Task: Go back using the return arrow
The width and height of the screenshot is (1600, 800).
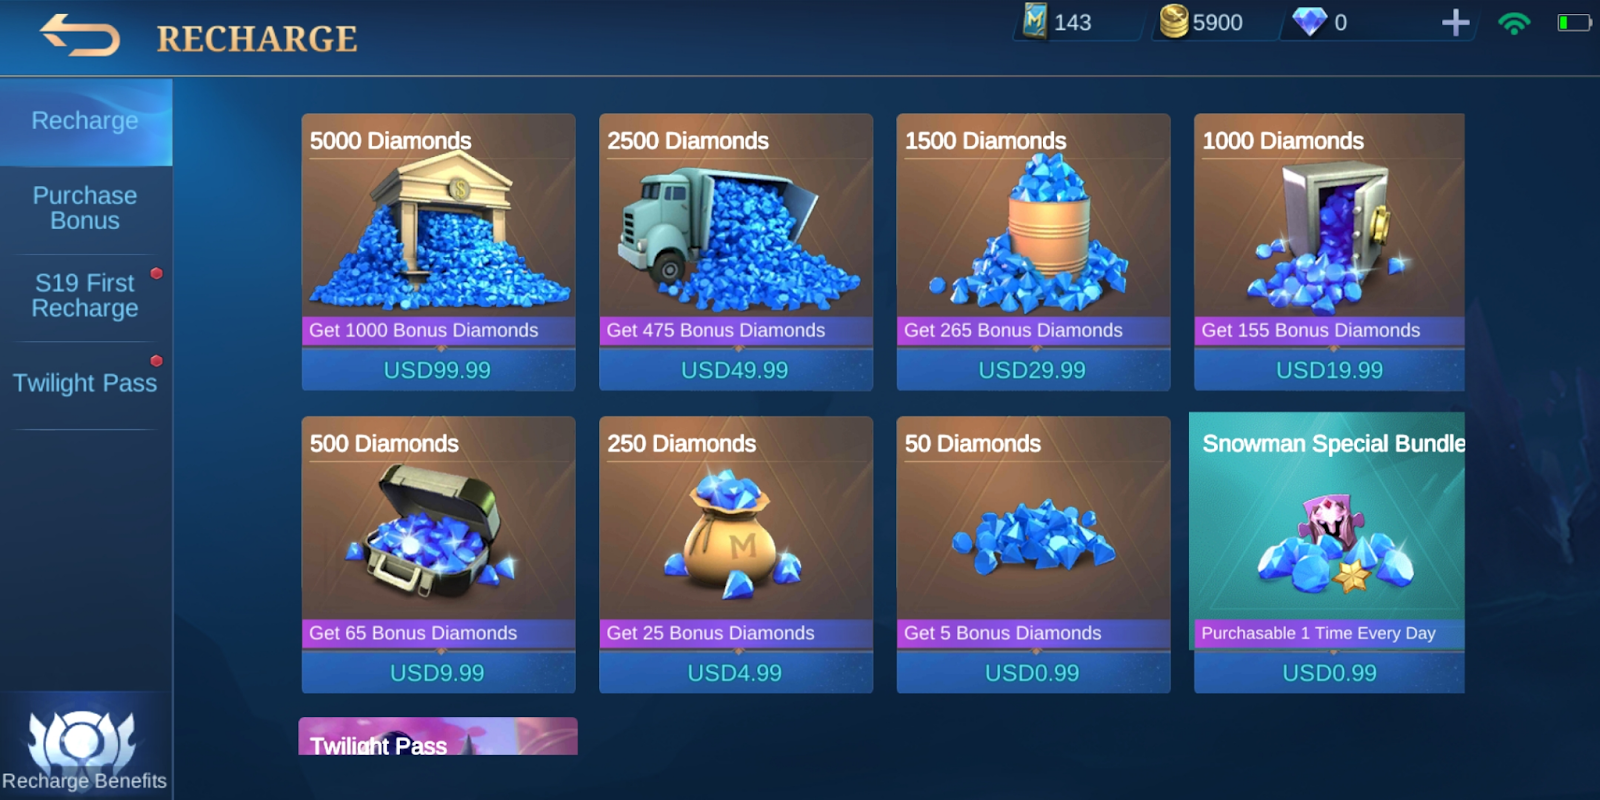Action: click(x=79, y=36)
